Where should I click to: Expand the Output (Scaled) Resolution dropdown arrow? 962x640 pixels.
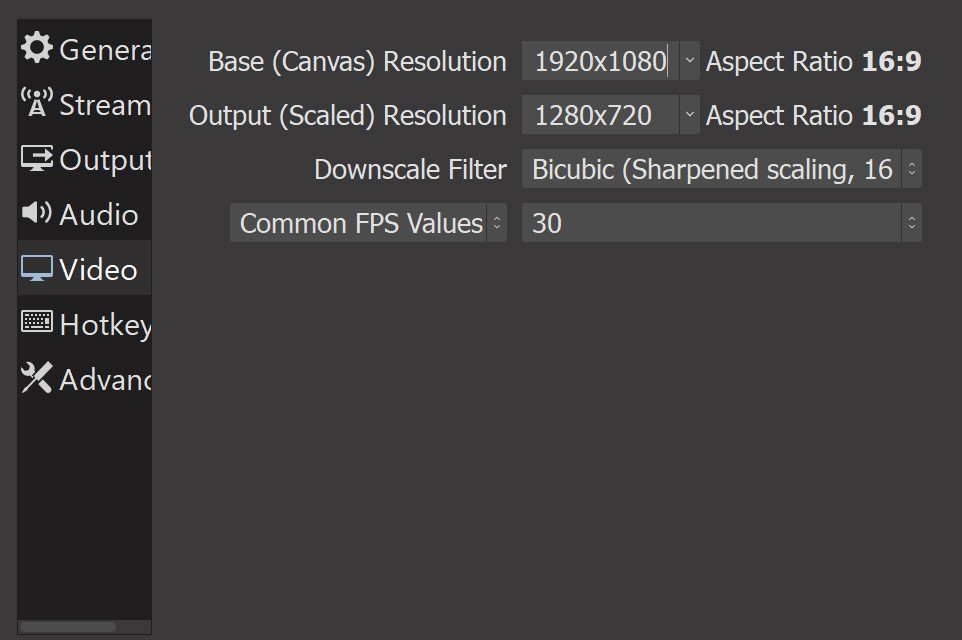point(690,115)
